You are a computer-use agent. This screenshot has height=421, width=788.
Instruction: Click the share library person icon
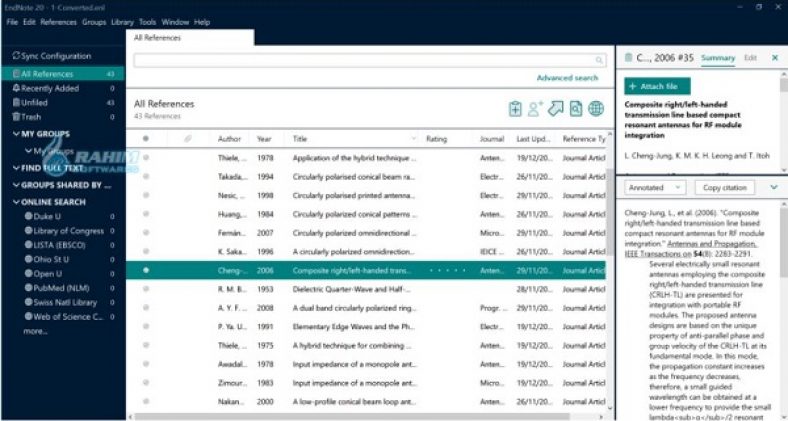[x=535, y=109]
